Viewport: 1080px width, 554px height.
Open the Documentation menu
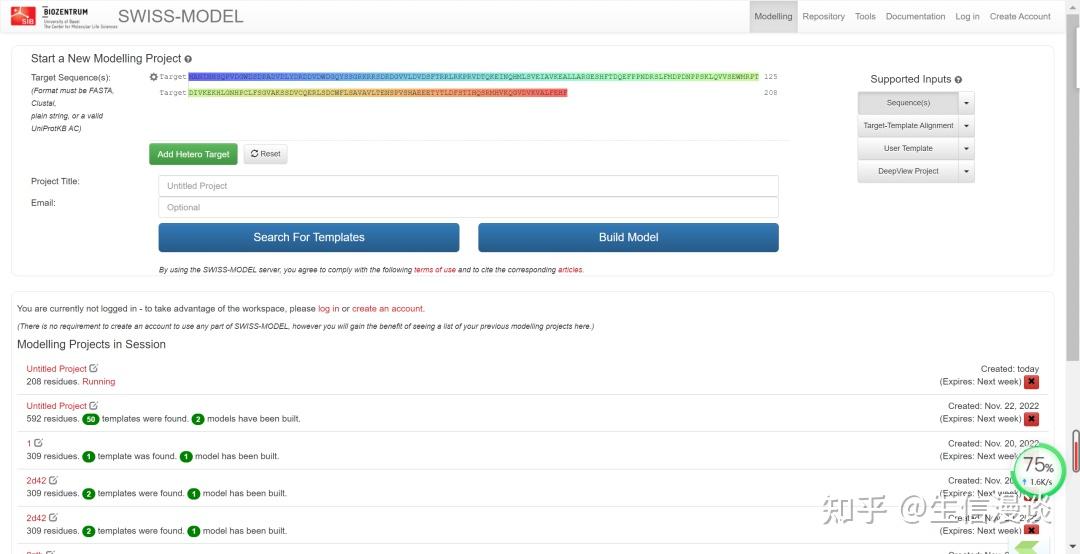(x=915, y=17)
